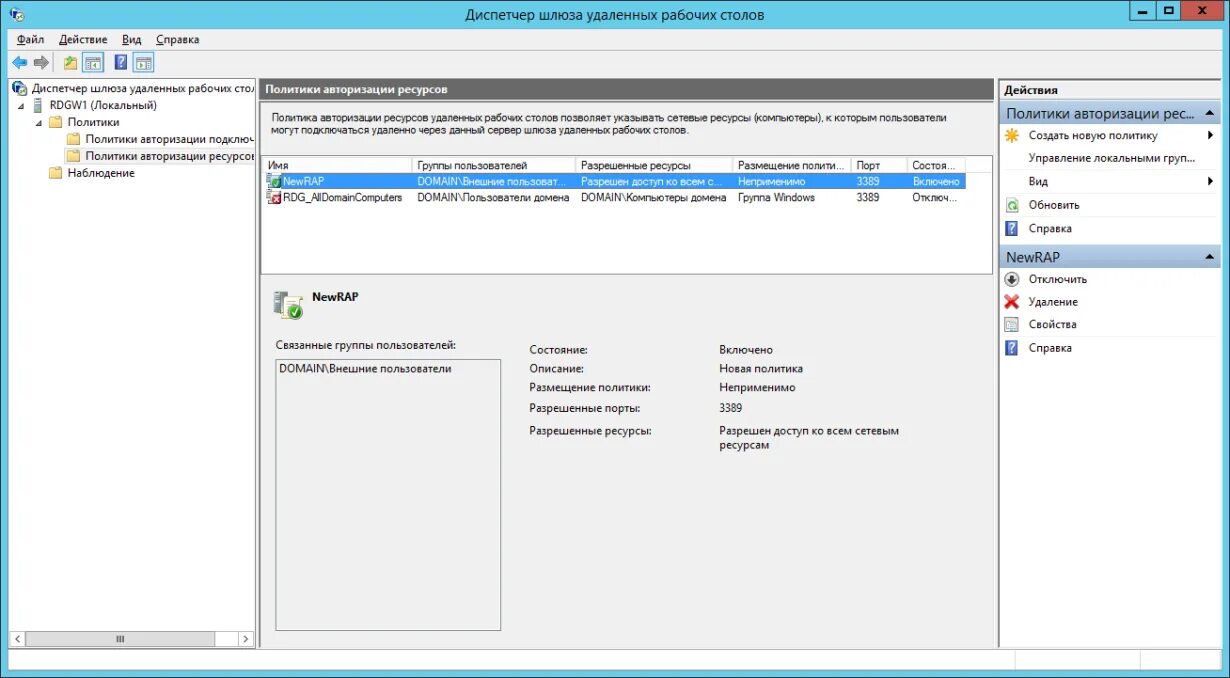Screen dimensions: 1230x678
Task: Collapse the Политики tree node
Action: 39,123
